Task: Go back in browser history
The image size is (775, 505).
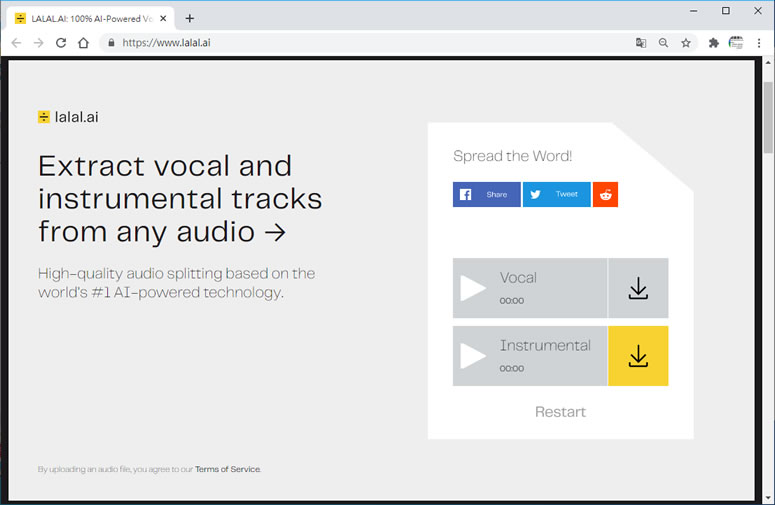Action: pyautogui.click(x=16, y=43)
